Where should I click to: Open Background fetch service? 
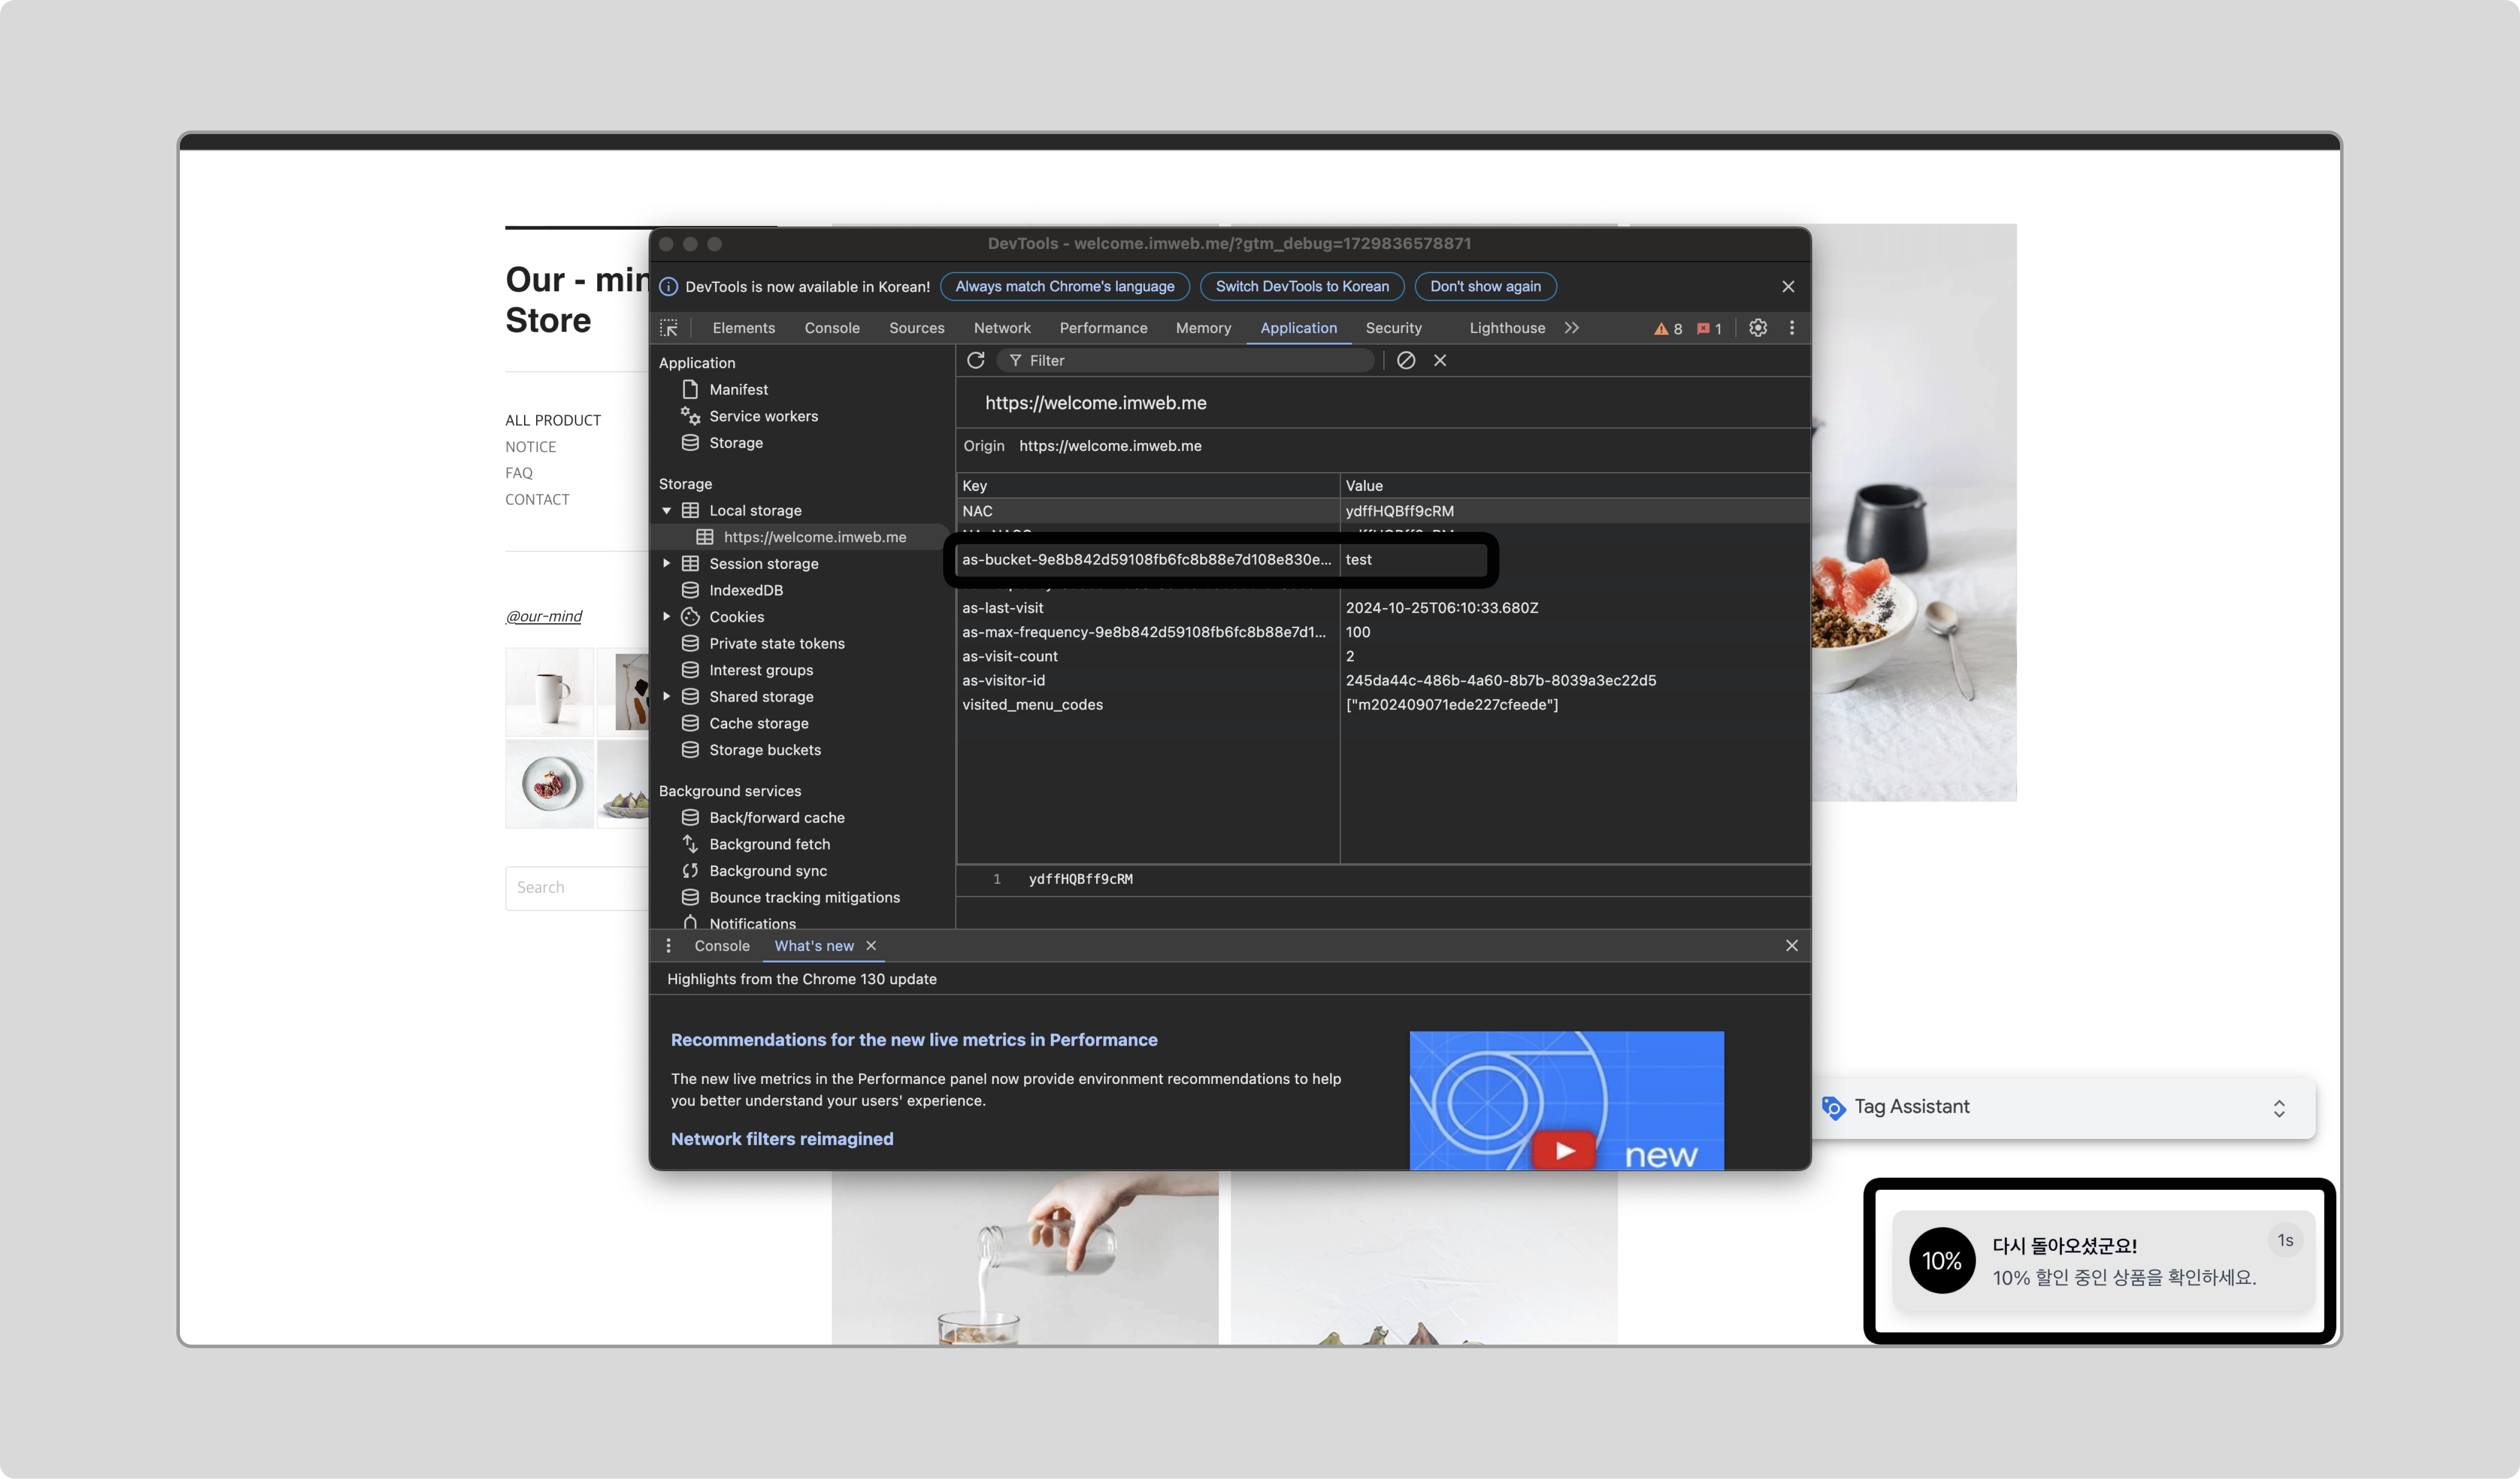point(769,845)
